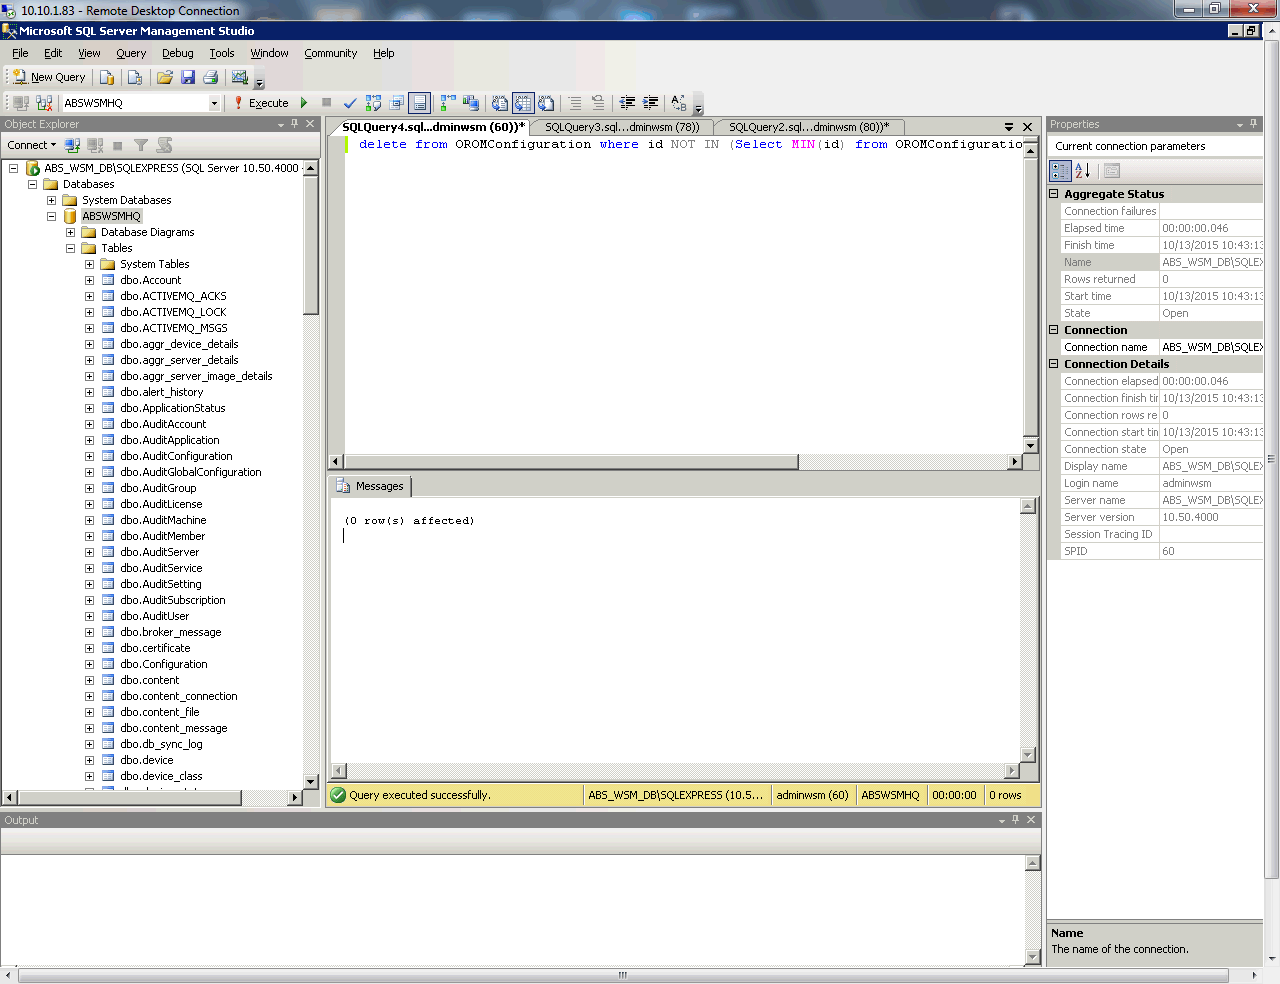The height and width of the screenshot is (984, 1280).
Task: Click the query editor horizontal scrollbar thumb
Action: pyautogui.click(x=571, y=462)
